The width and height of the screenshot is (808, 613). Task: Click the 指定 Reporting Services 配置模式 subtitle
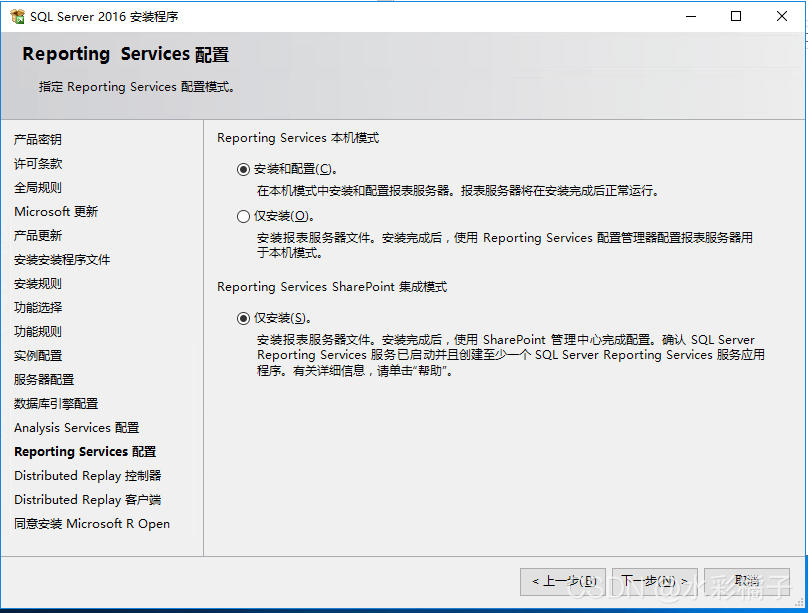137,87
